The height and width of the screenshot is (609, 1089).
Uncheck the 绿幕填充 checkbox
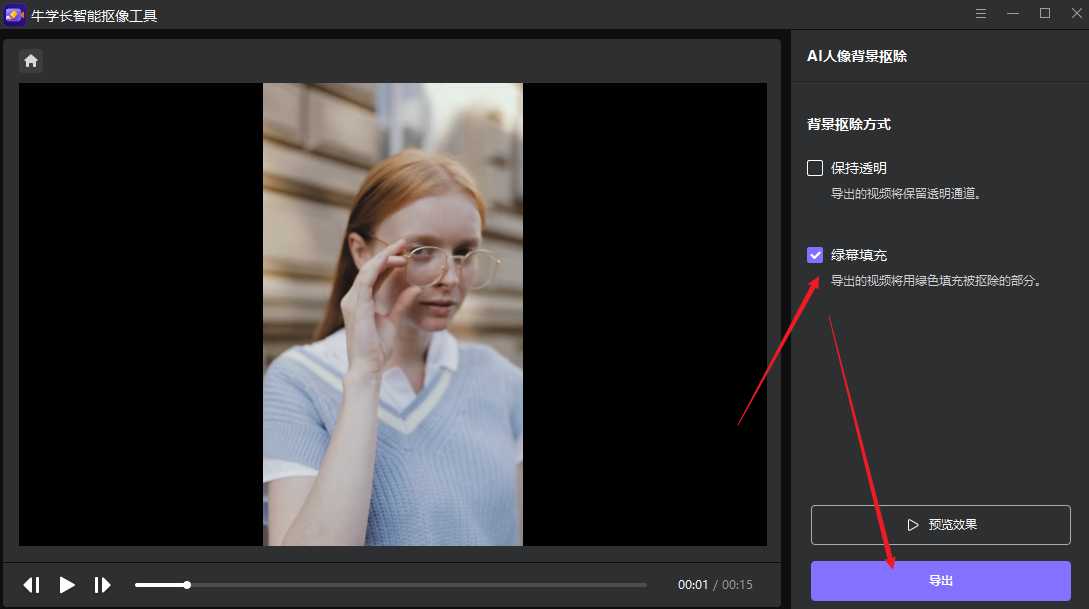tap(815, 255)
